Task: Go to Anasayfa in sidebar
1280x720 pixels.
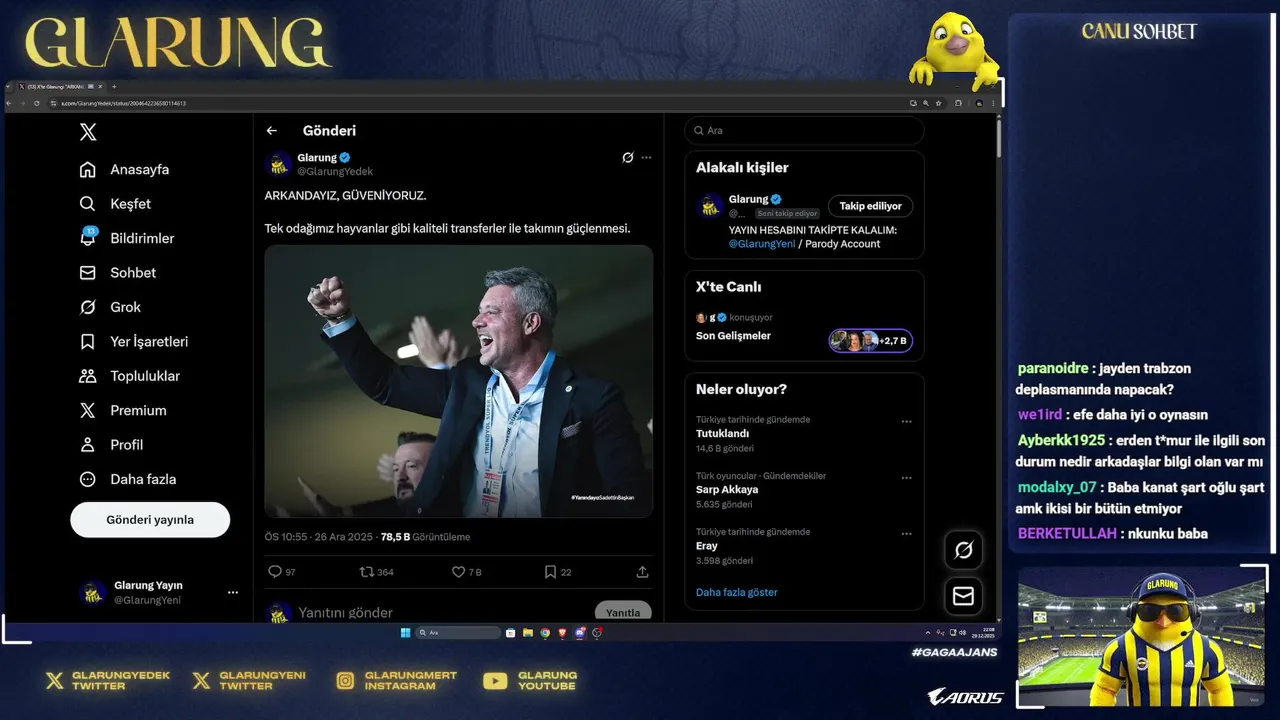Action: pyautogui.click(x=125, y=169)
